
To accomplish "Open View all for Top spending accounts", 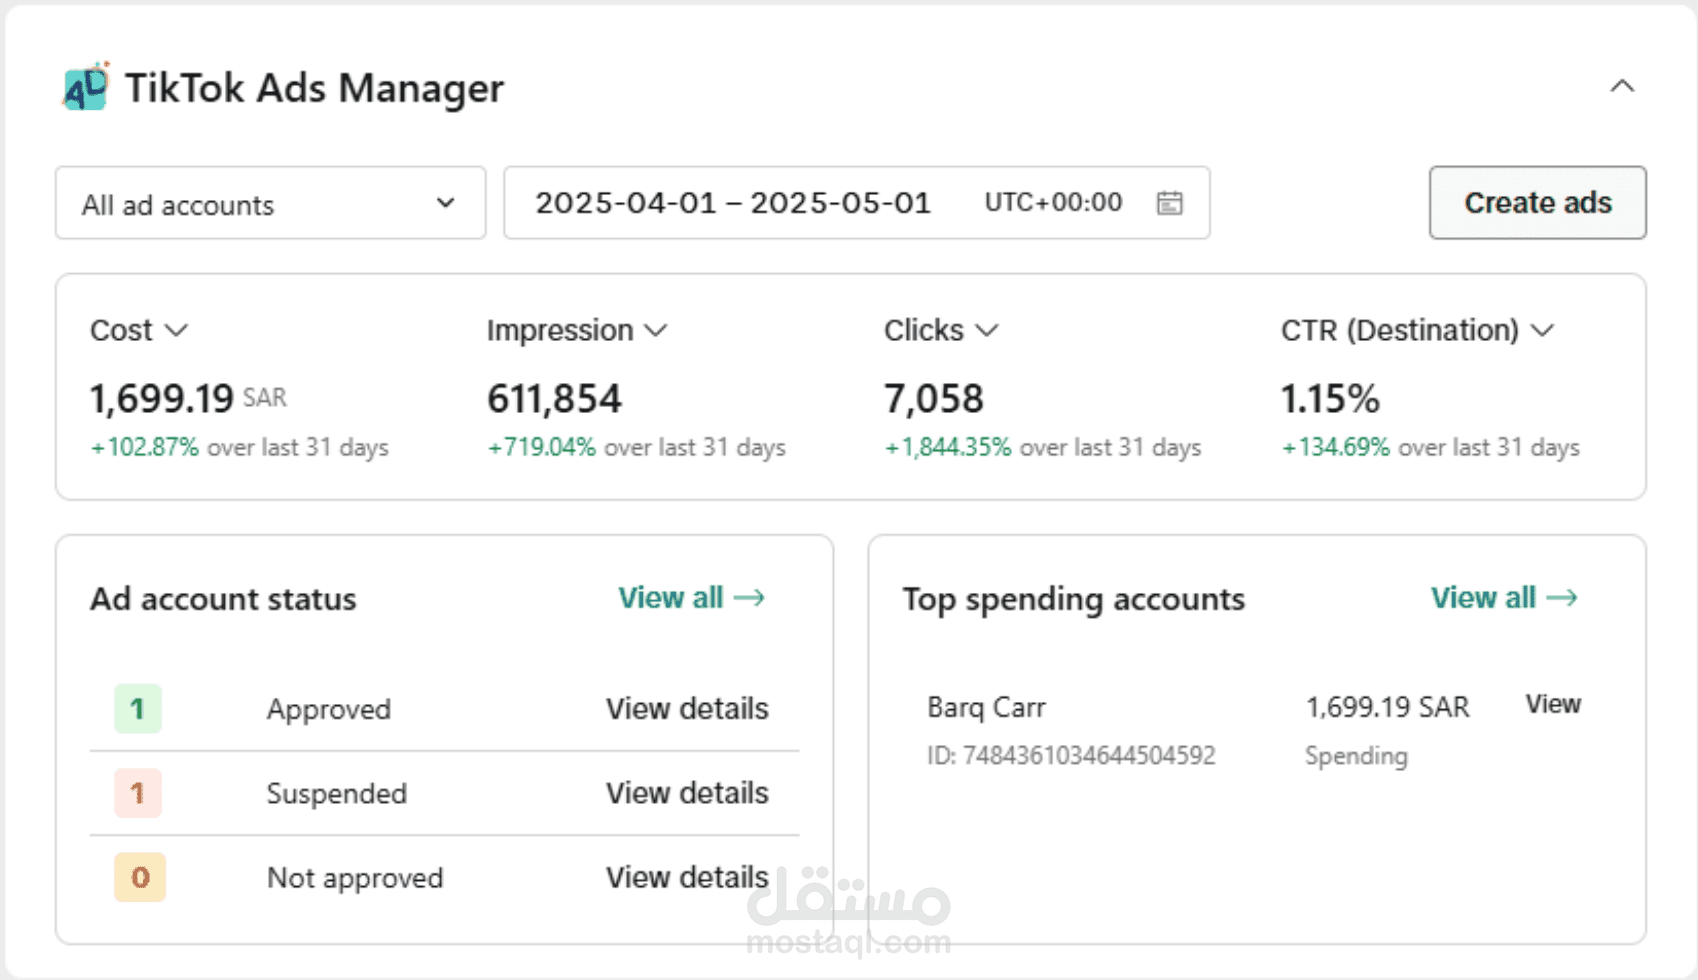I will click(1504, 598).
